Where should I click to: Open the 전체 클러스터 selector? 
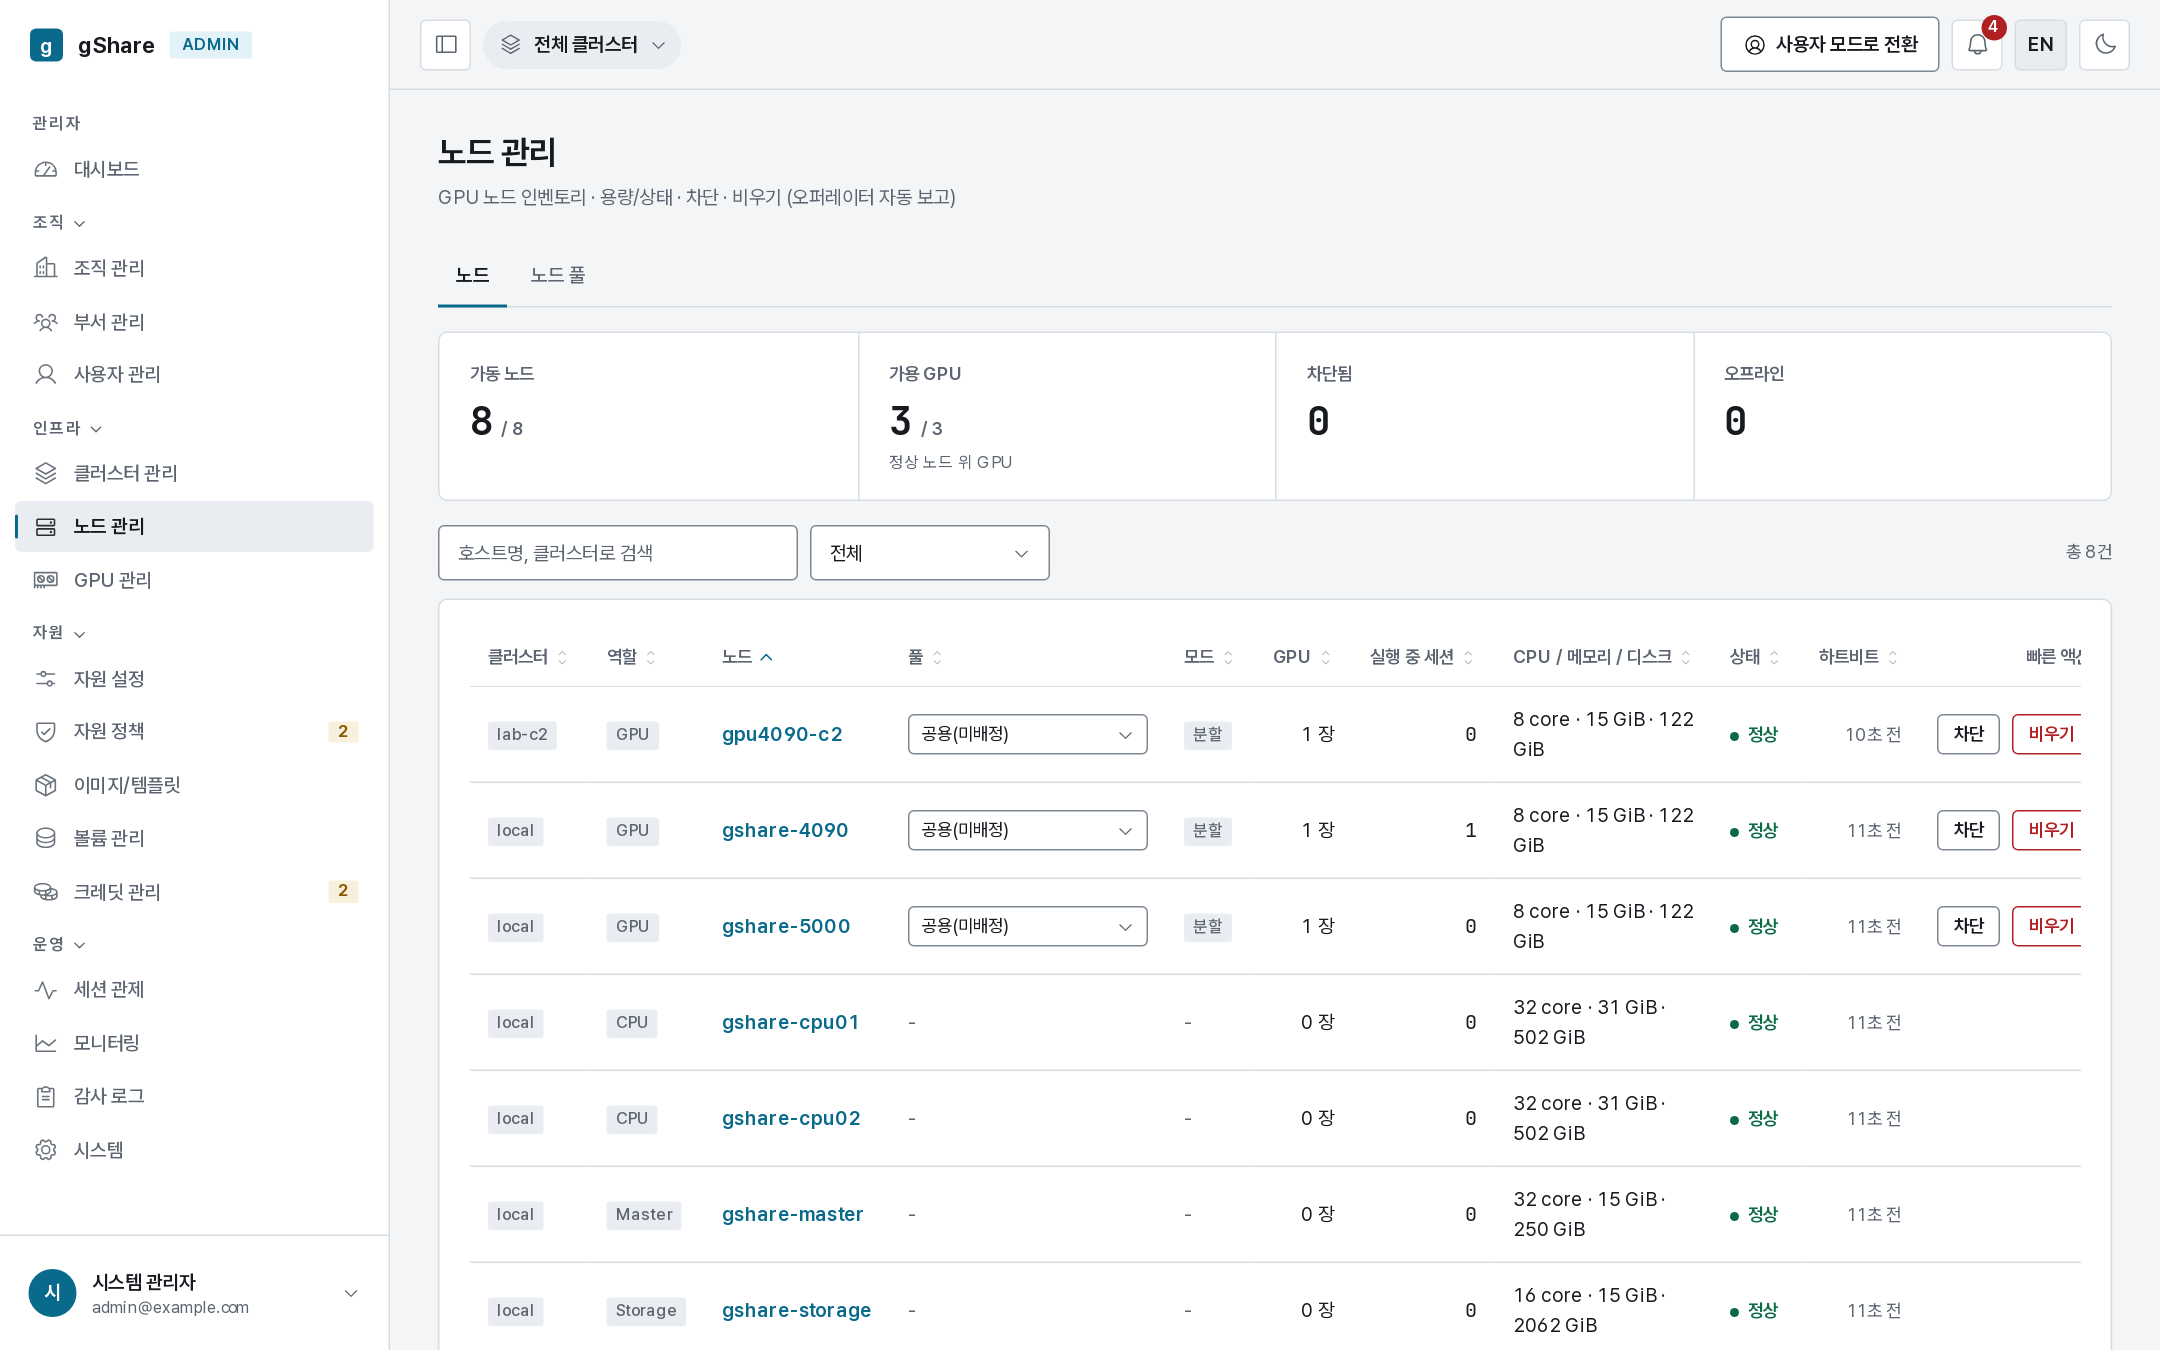tap(582, 45)
